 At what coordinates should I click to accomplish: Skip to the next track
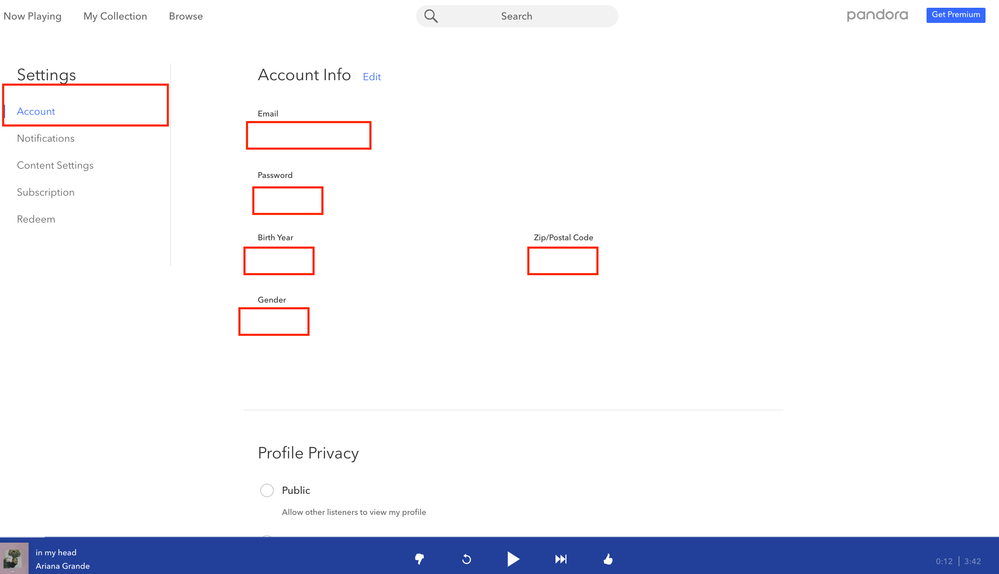[x=561, y=559]
